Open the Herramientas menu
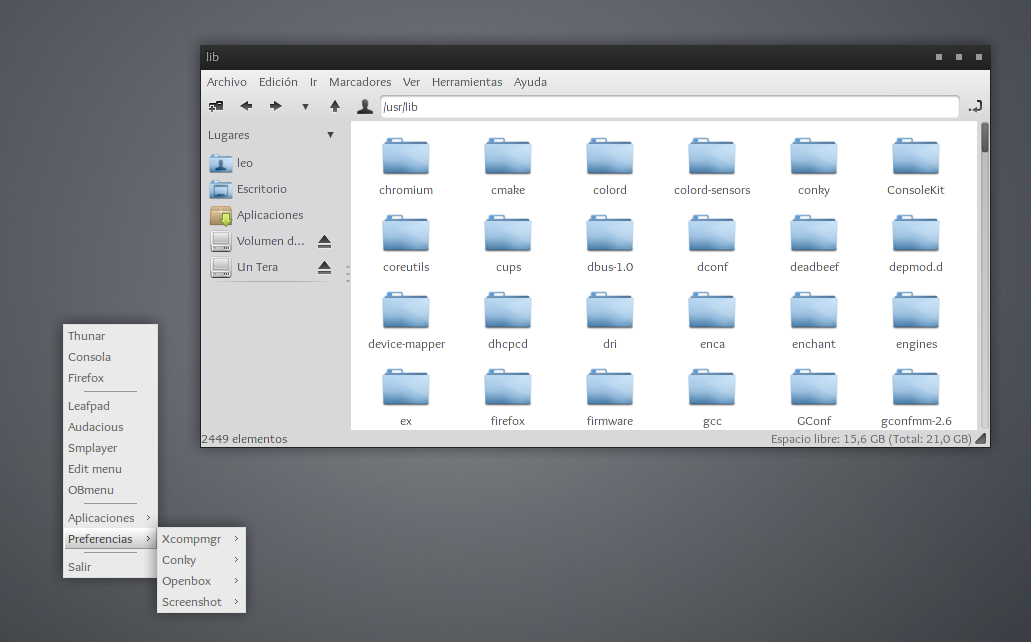Image resolution: width=1031 pixels, height=642 pixels. click(467, 82)
